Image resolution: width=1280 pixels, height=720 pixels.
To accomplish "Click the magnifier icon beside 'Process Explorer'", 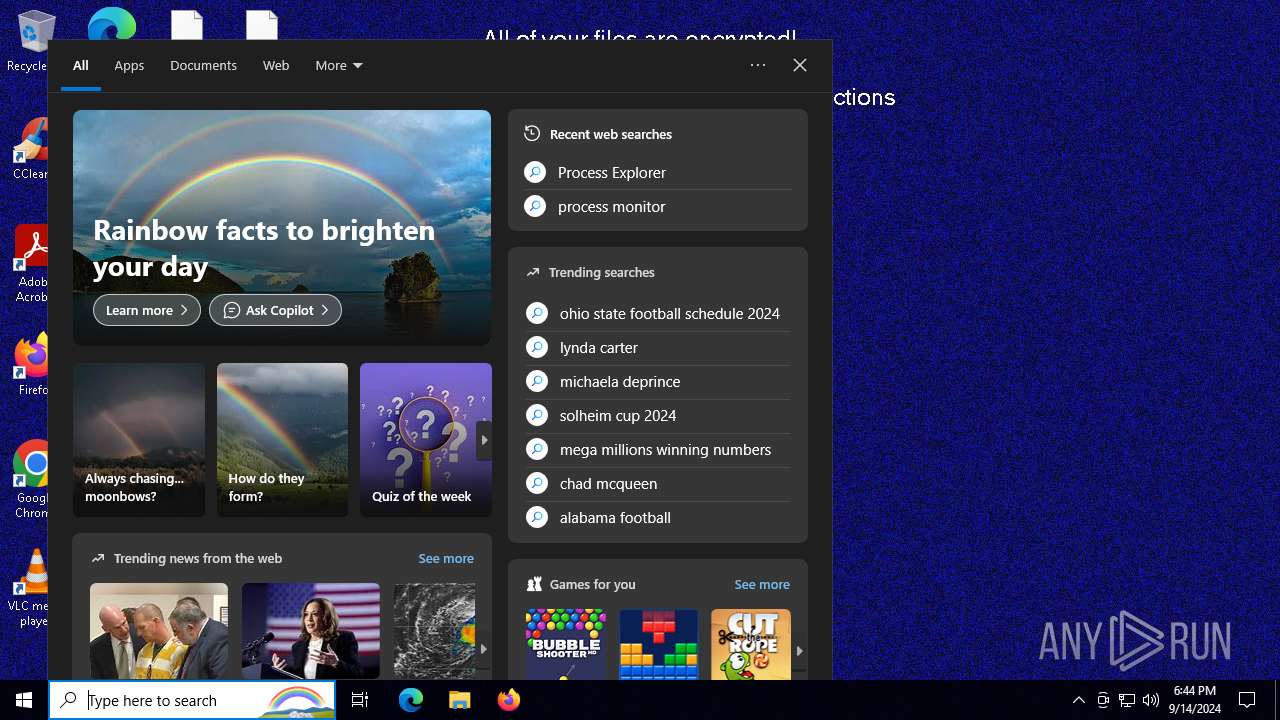I will (x=535, y=172).
